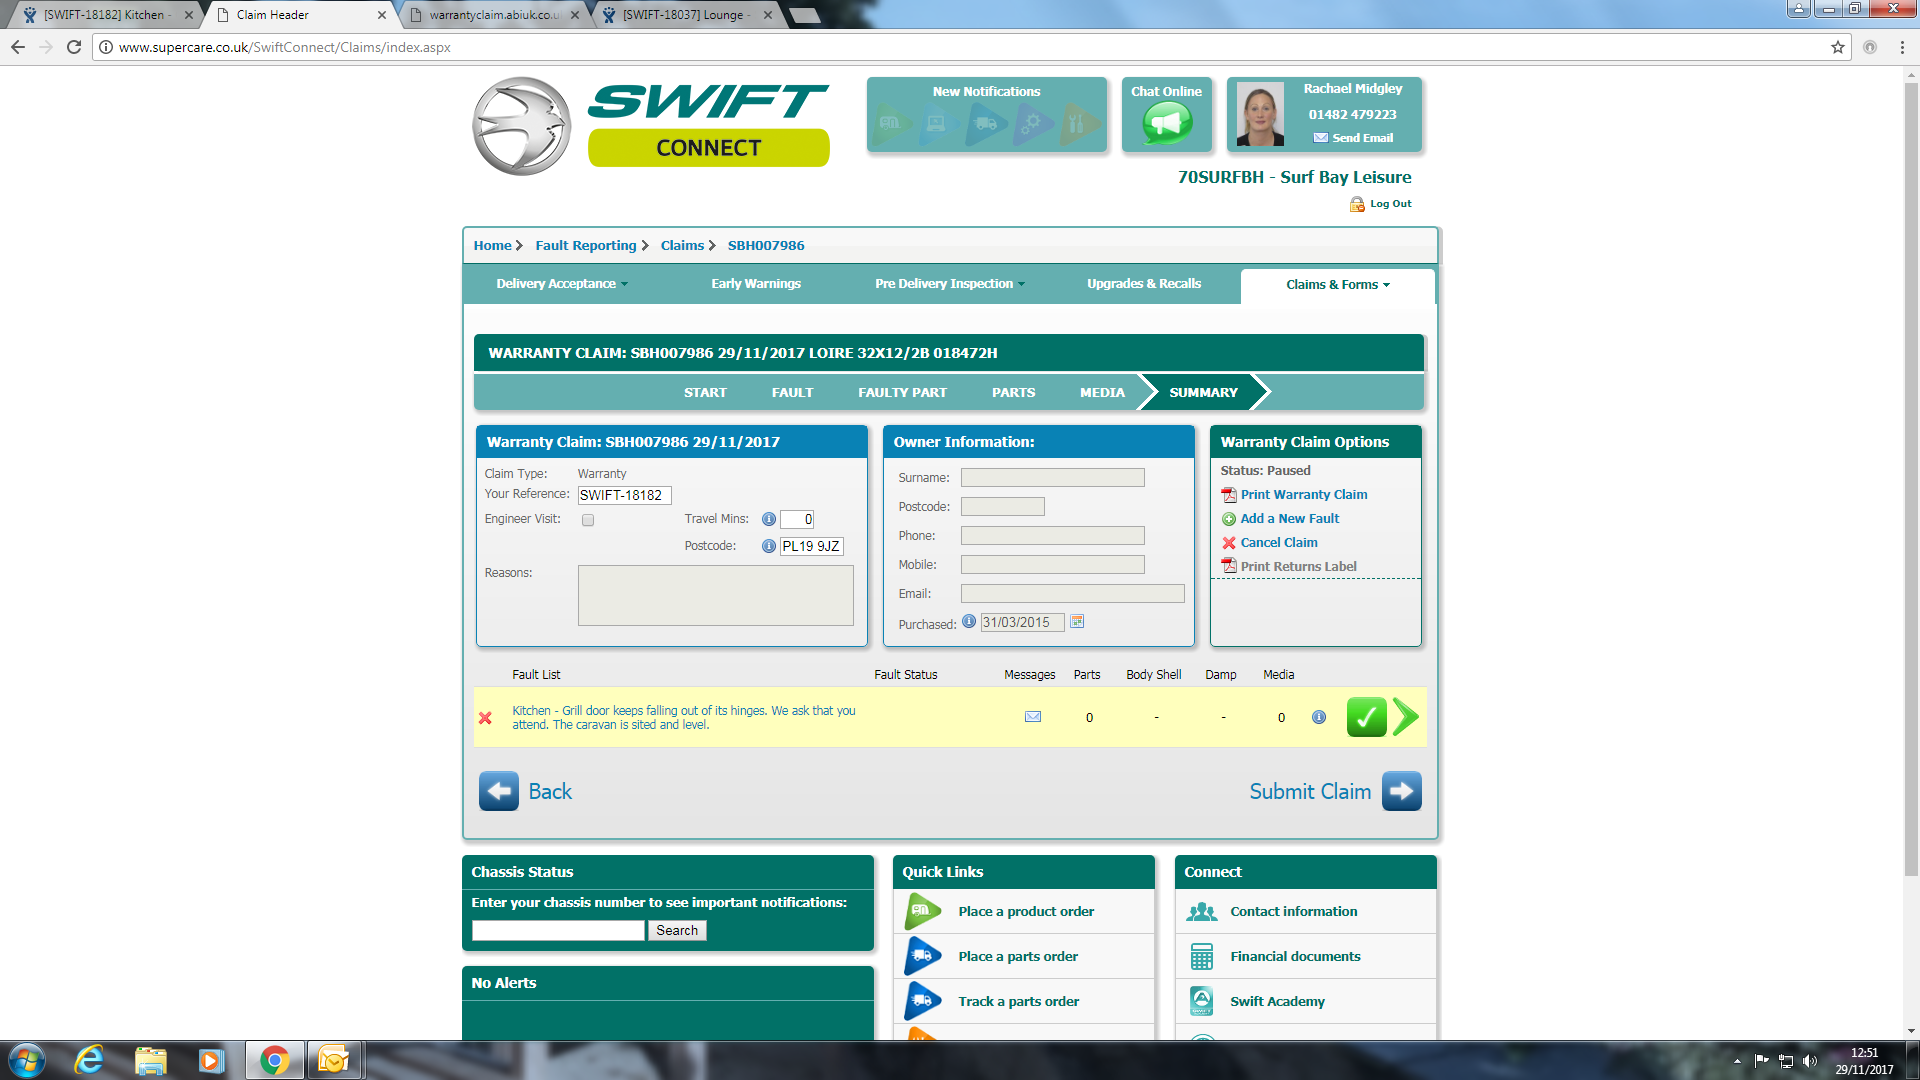
Task: Click the blue Back arrow icon
Action: click(x=498, y=791)
